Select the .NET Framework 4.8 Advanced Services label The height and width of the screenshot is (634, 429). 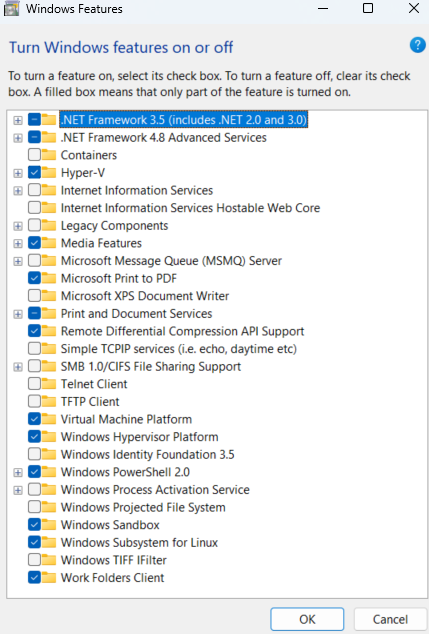[x=164, y=137]
